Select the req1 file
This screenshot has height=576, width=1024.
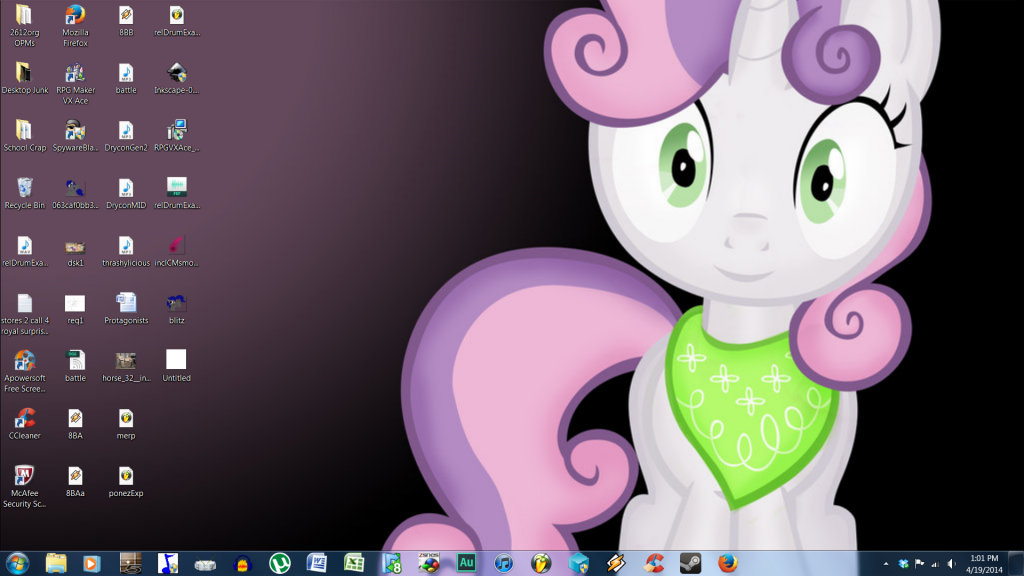75,308
